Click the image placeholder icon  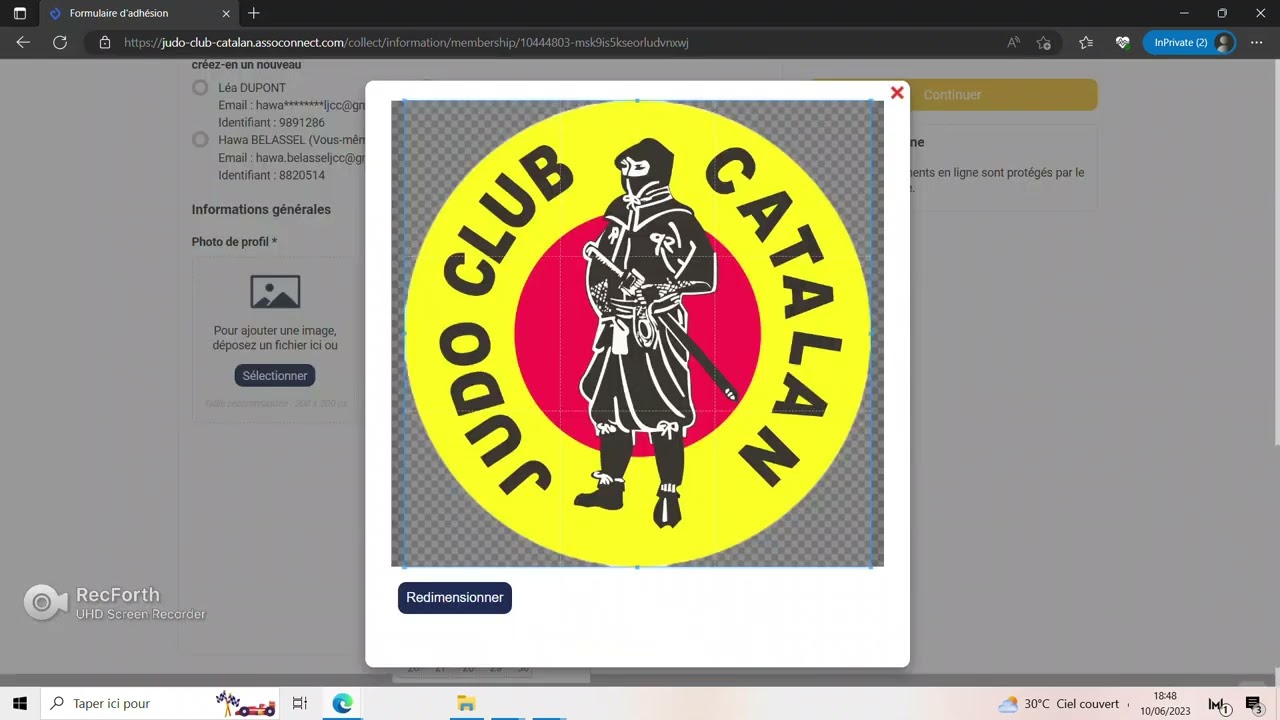click(x=275, y=291)
